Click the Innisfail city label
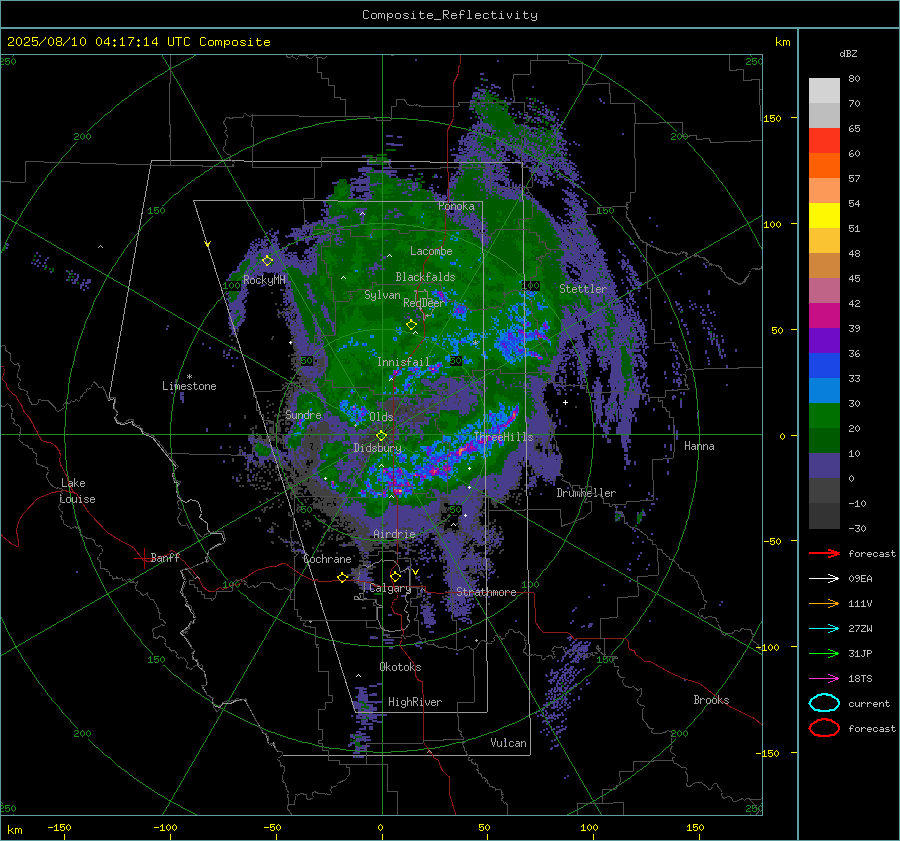The width and height of the screenshot is (900, 841). tap(403, 362)
